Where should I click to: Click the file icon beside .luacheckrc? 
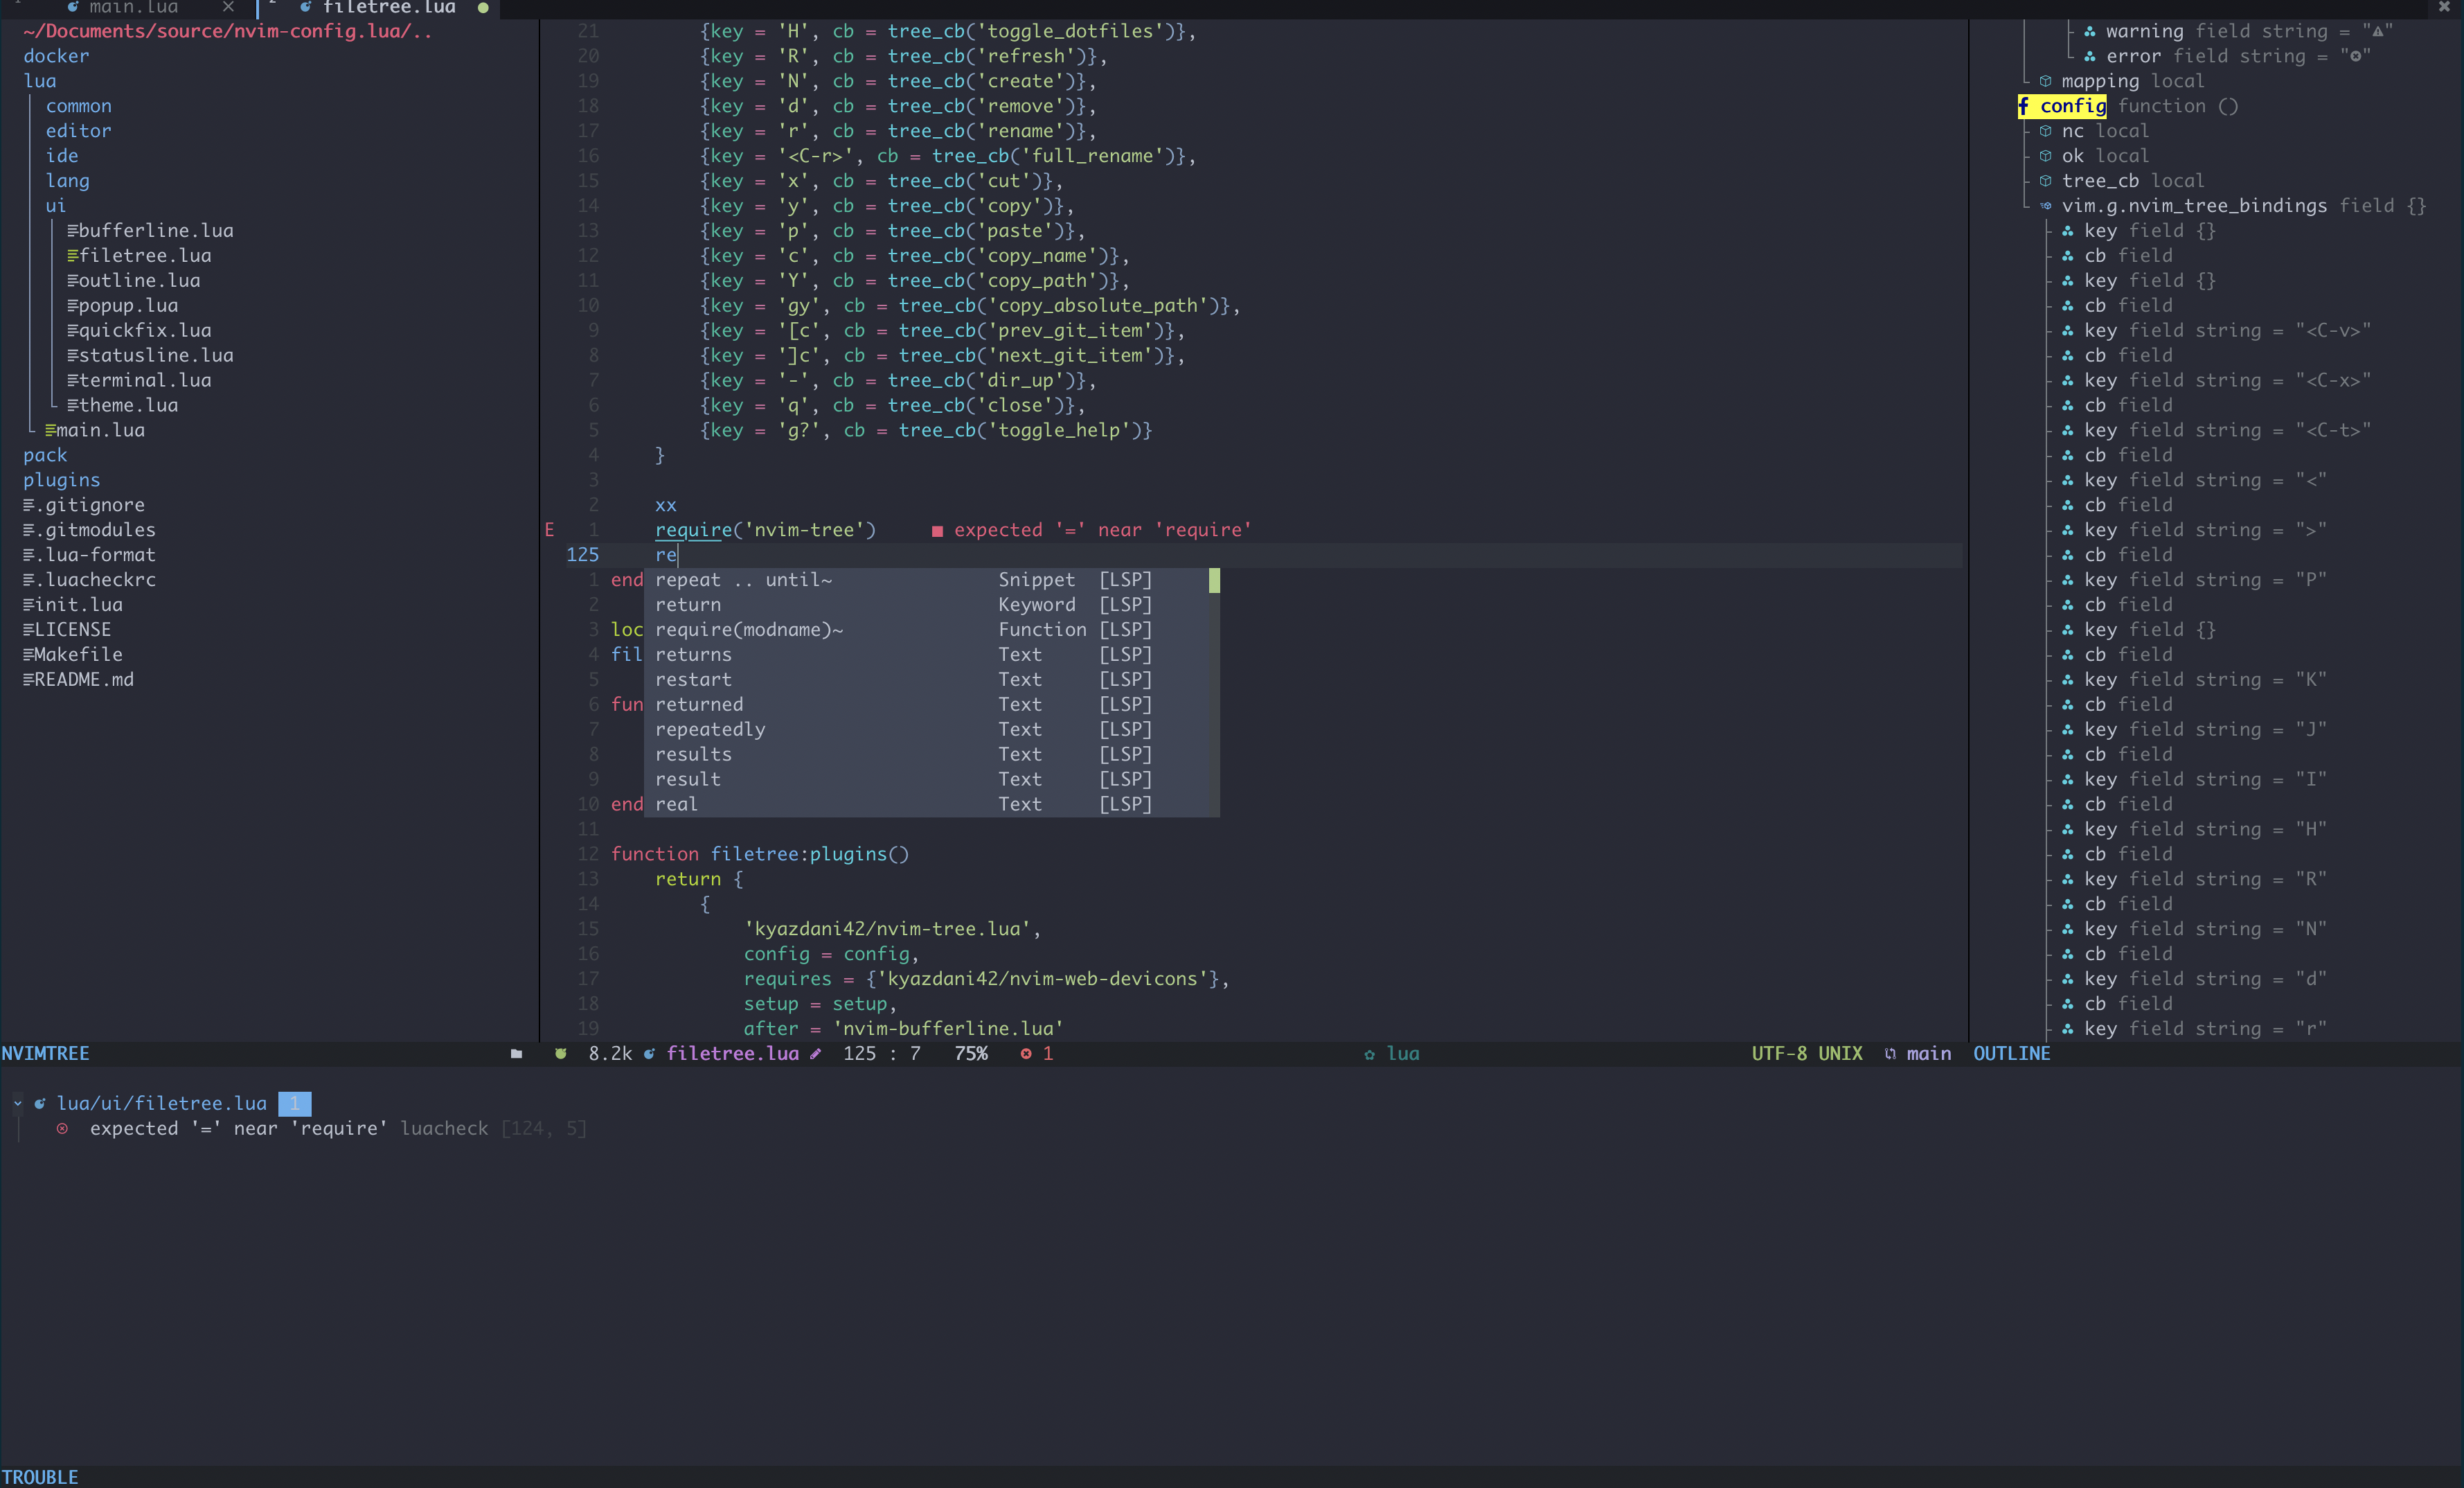click(29, 581)
